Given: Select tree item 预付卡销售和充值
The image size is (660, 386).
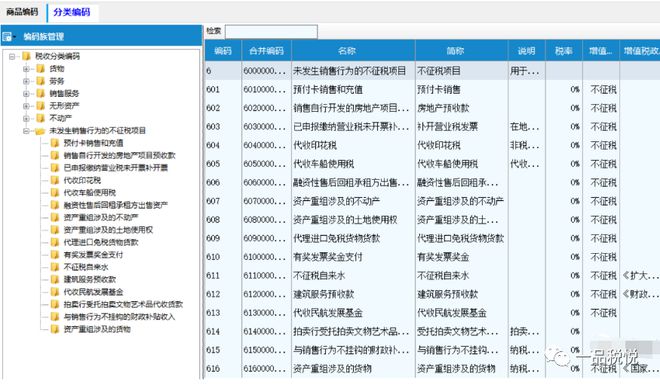Looking at the screenshot, I should (x=93, y=143).
